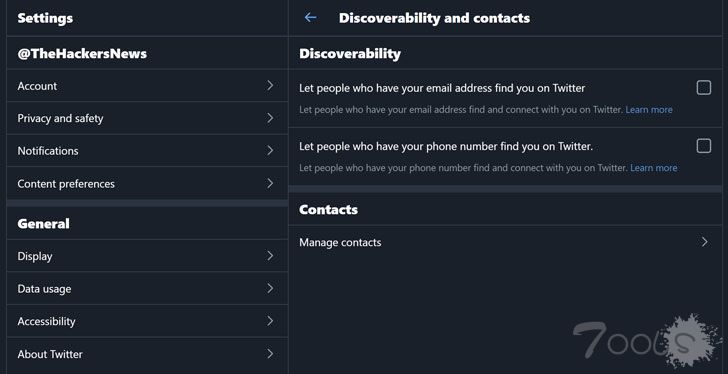This screenshot has height=374, width=728.
Task: Enable phone number discoverability checkbox
Action: click(704, 146)
